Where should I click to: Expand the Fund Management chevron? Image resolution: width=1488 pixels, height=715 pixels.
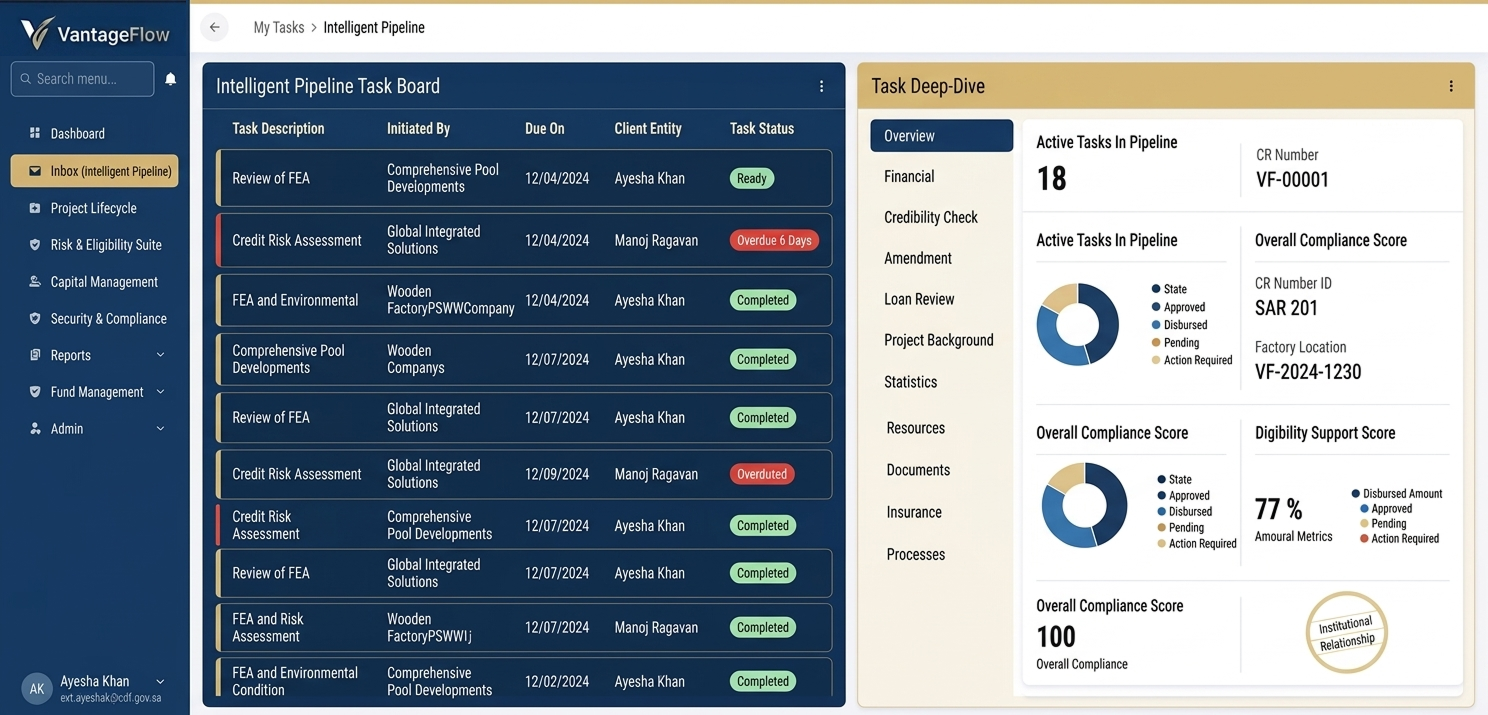(x=160, y=392)
